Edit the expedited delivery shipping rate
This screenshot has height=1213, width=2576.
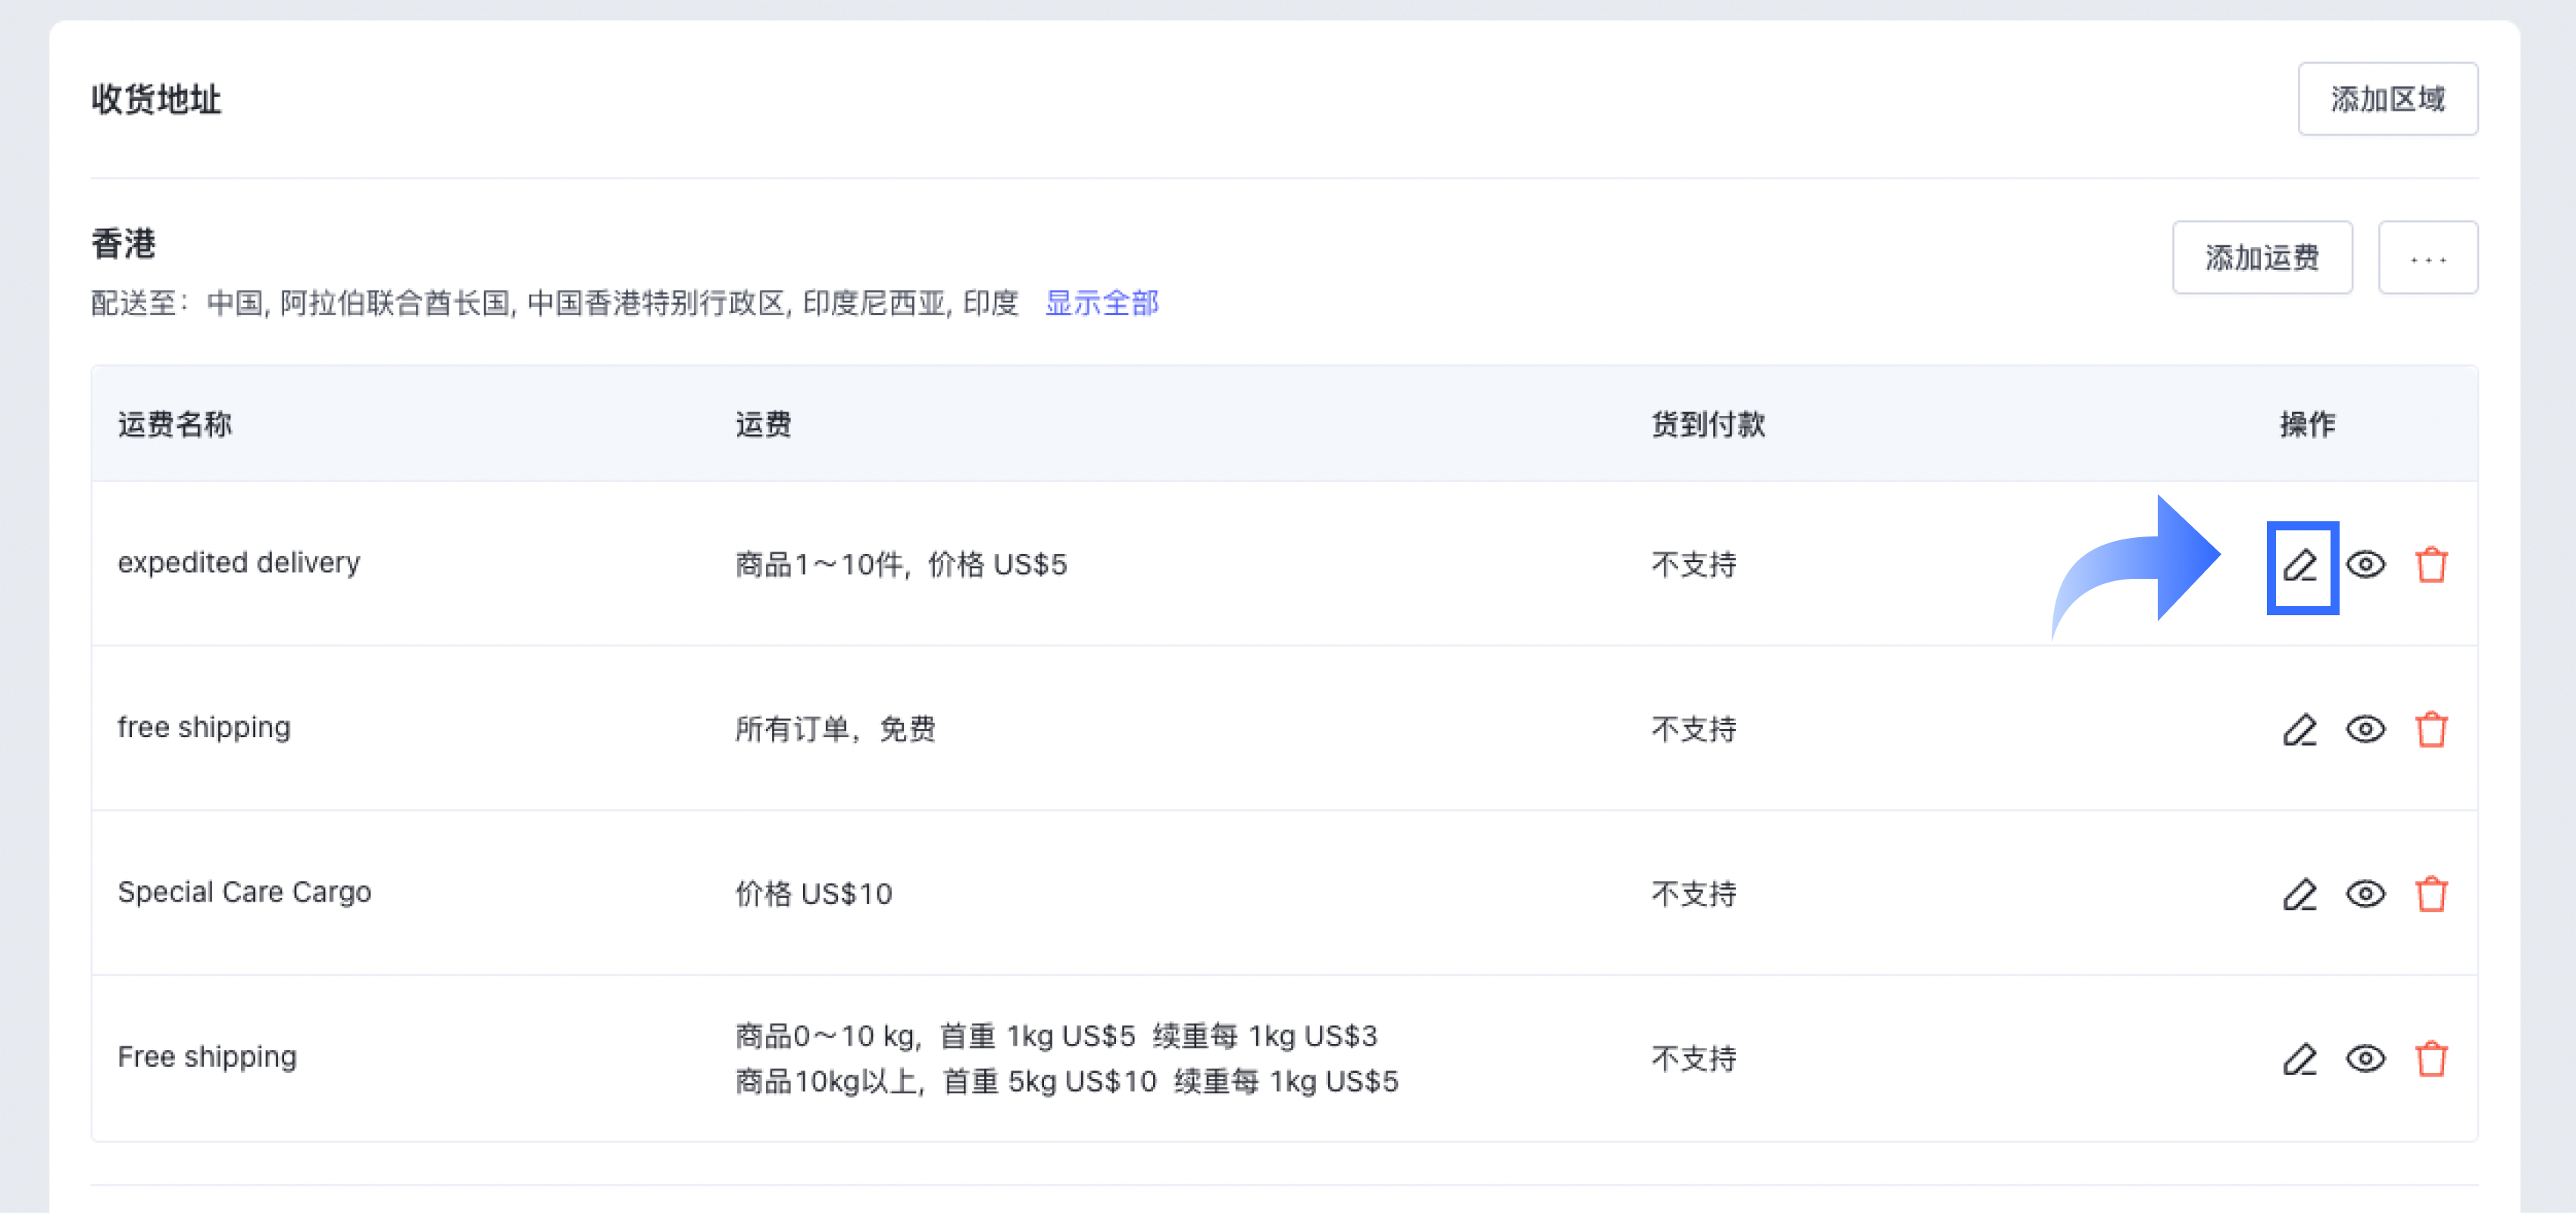tap(2300, 566)
